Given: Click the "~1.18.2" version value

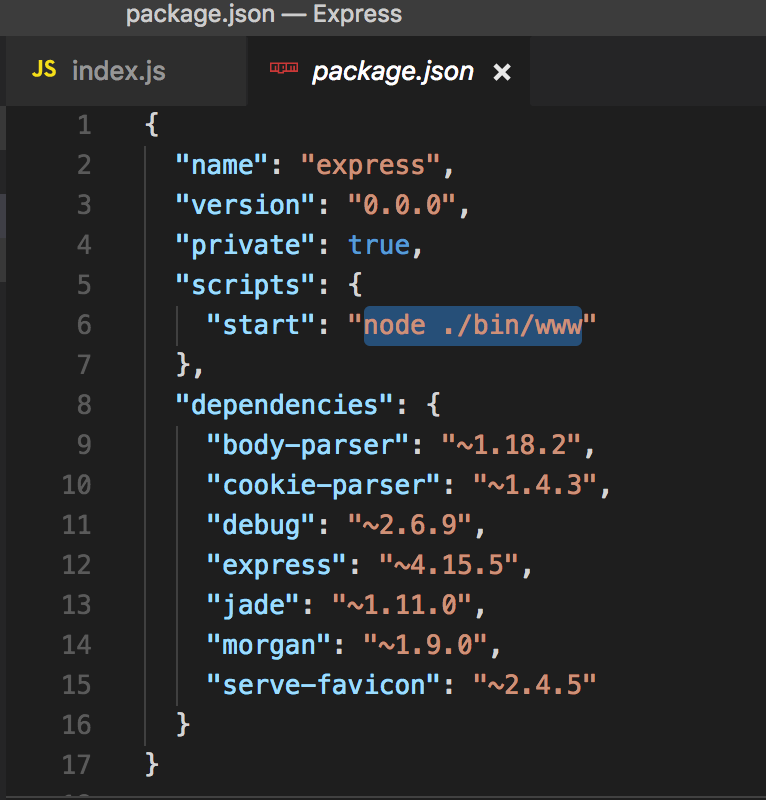Looking at the screenshot, I should tap(511, 445).
